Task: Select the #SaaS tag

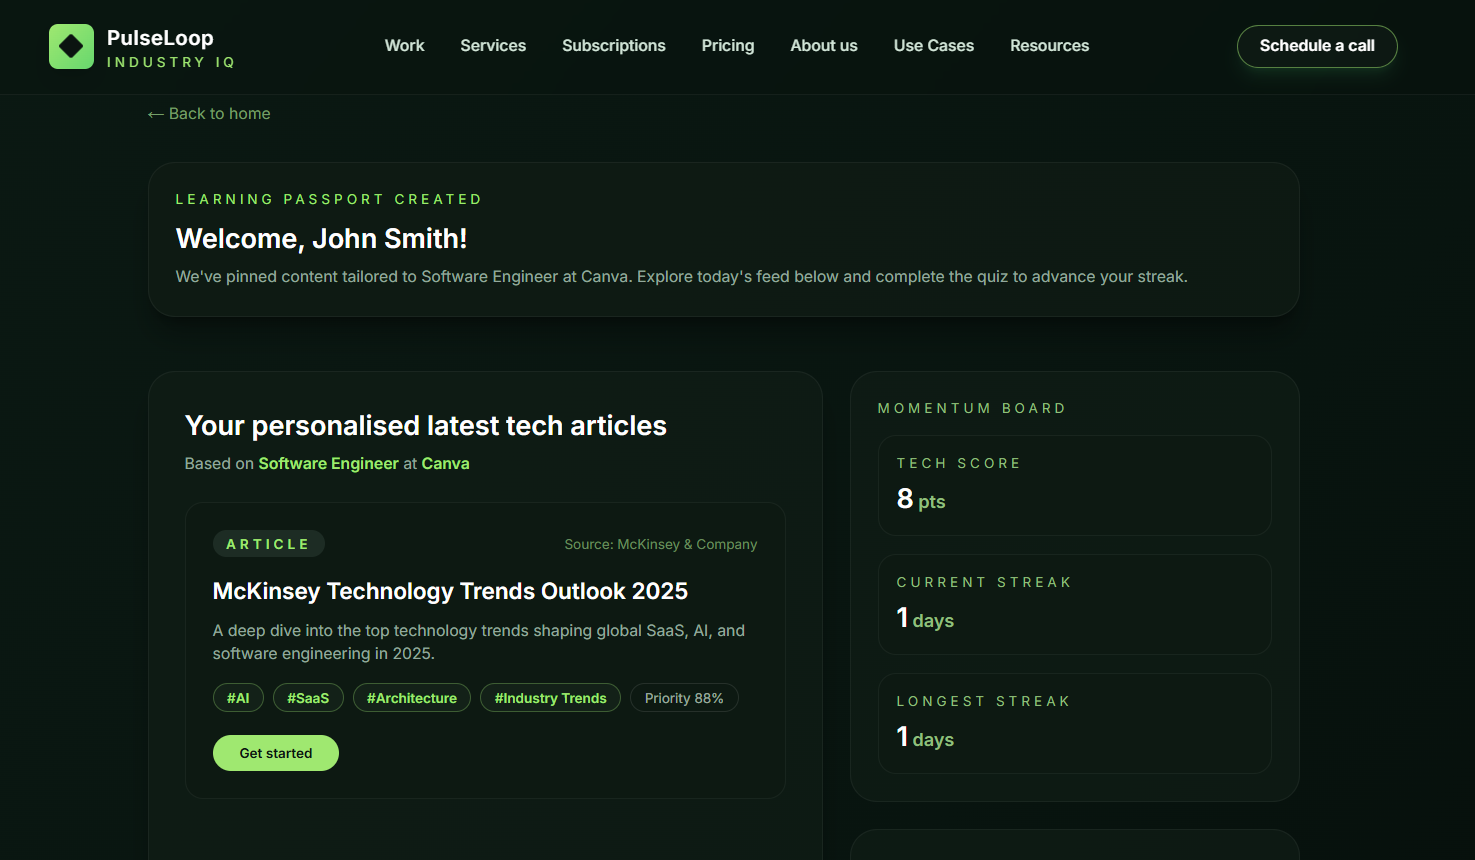Action: (x=308, y=698)
